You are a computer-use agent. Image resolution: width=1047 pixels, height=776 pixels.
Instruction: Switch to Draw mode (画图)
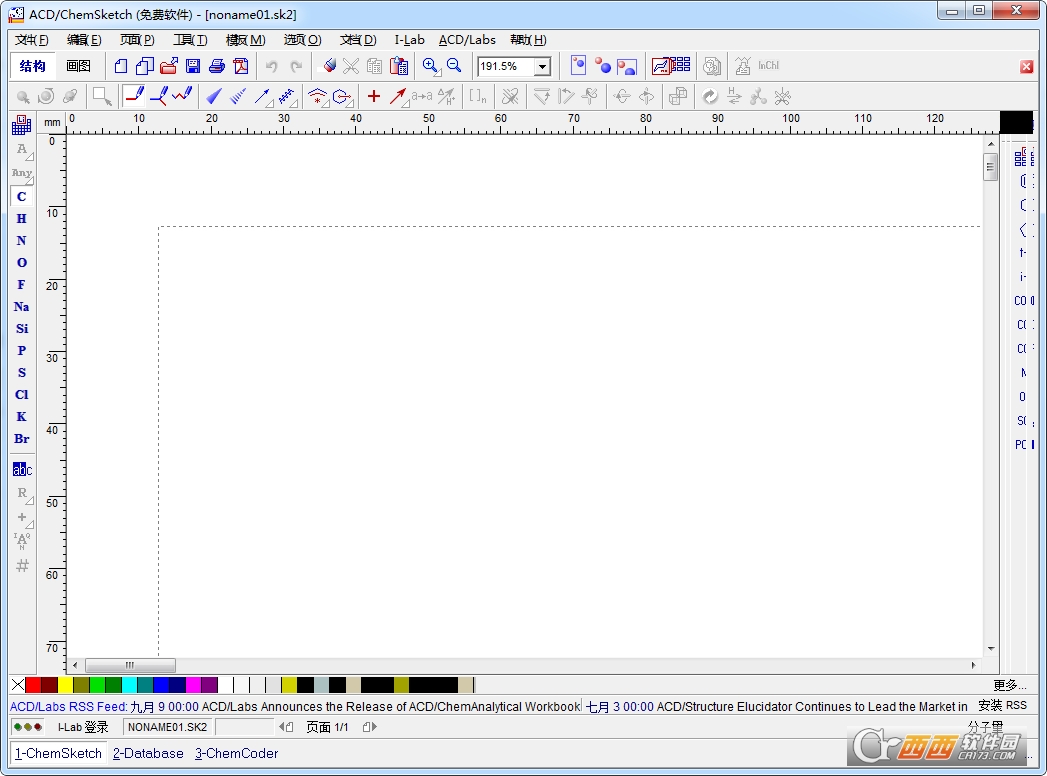pos(78,66)
